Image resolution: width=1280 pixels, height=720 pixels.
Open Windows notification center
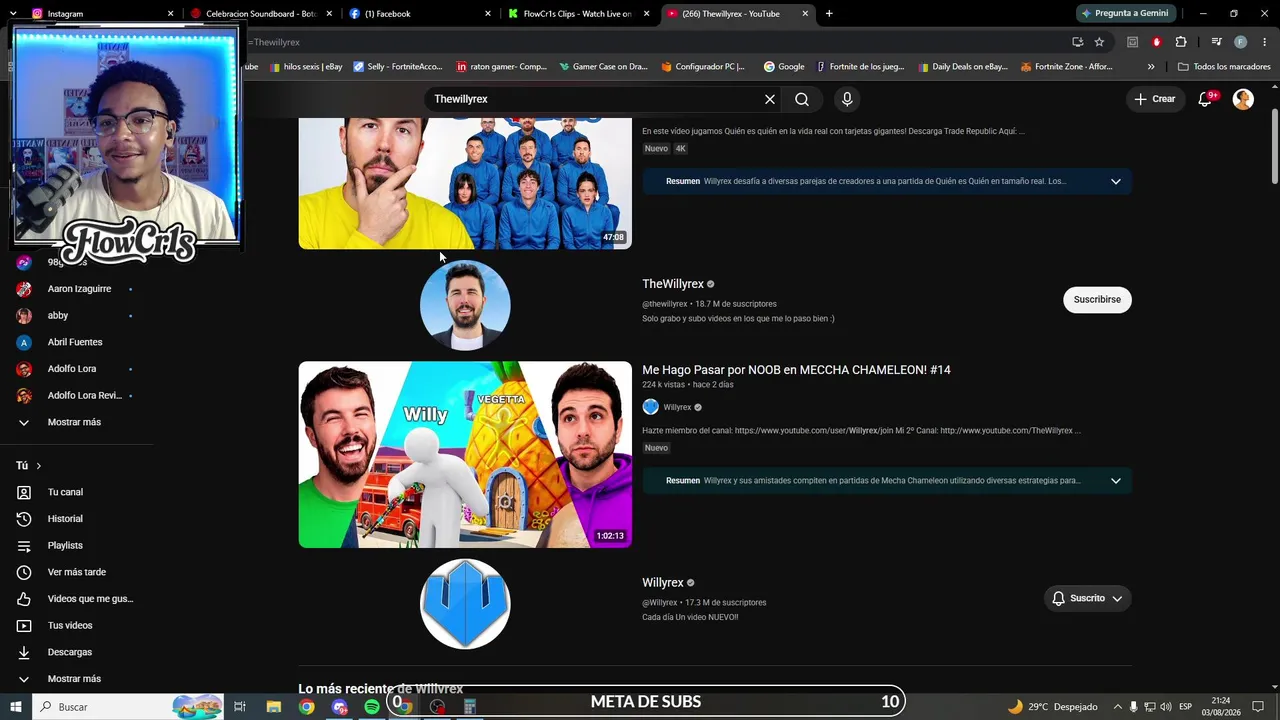(x=1258, y=707)
